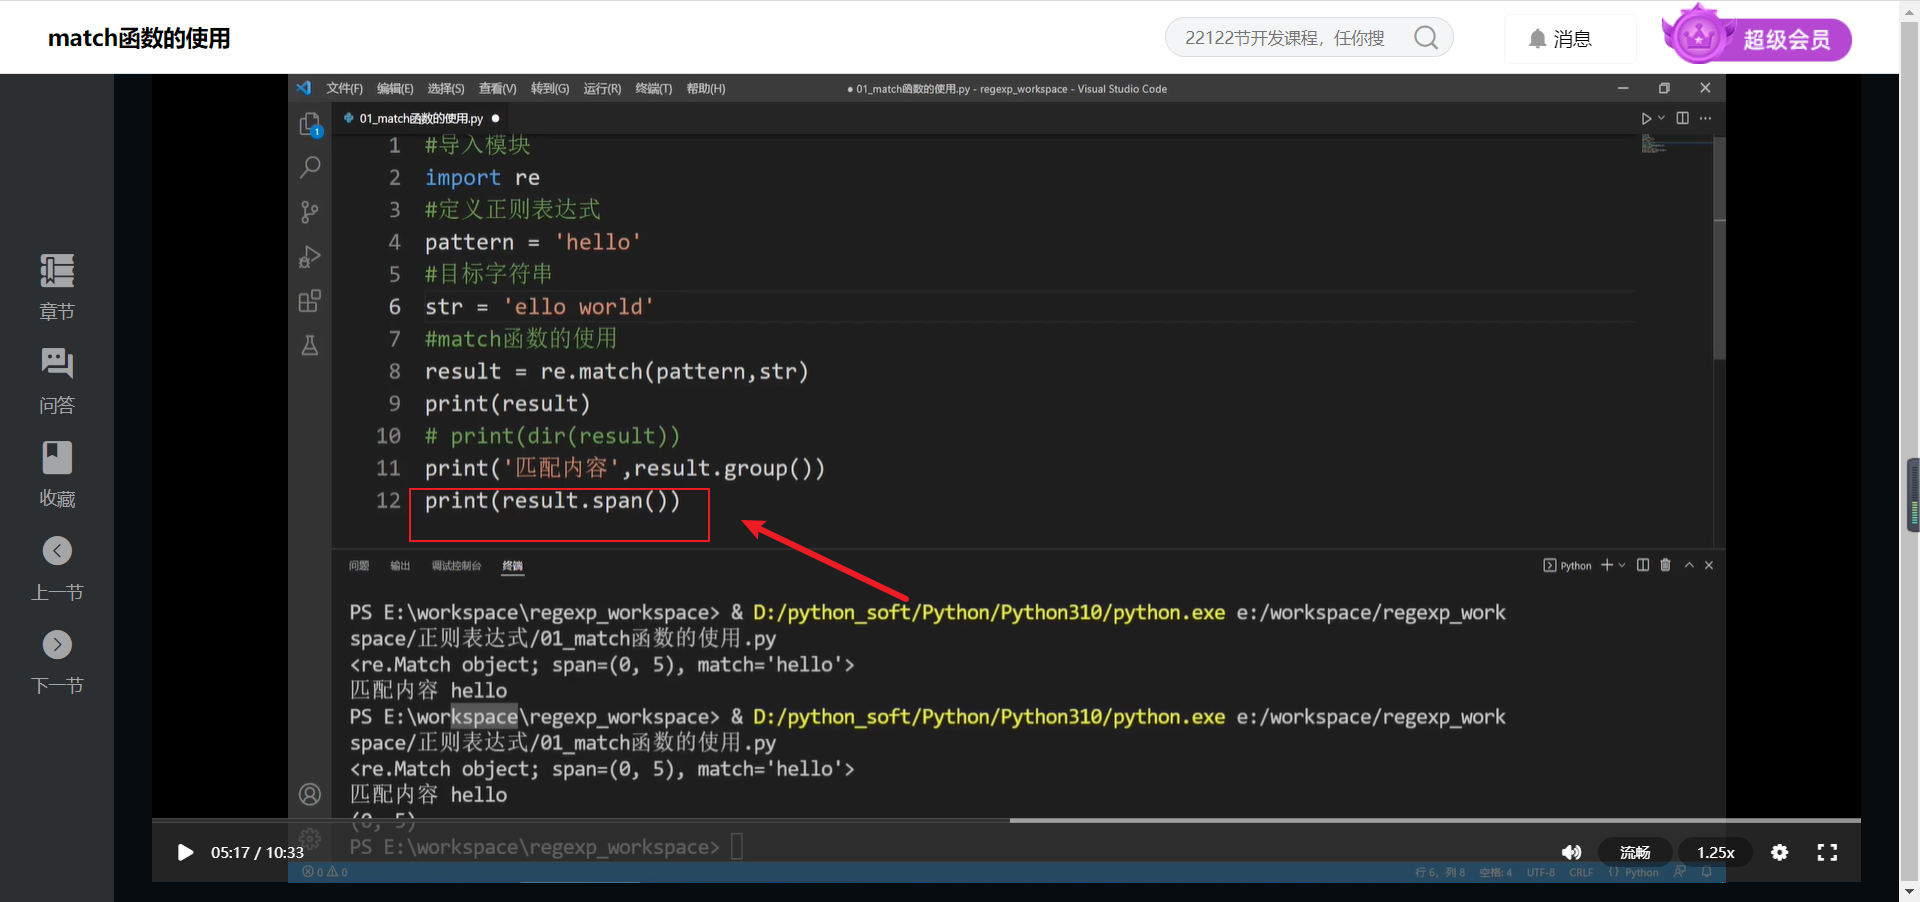Click the UTF-8 encoding status item
This screenshot has width=1920, height=902.
click(x=1540, y=872)
